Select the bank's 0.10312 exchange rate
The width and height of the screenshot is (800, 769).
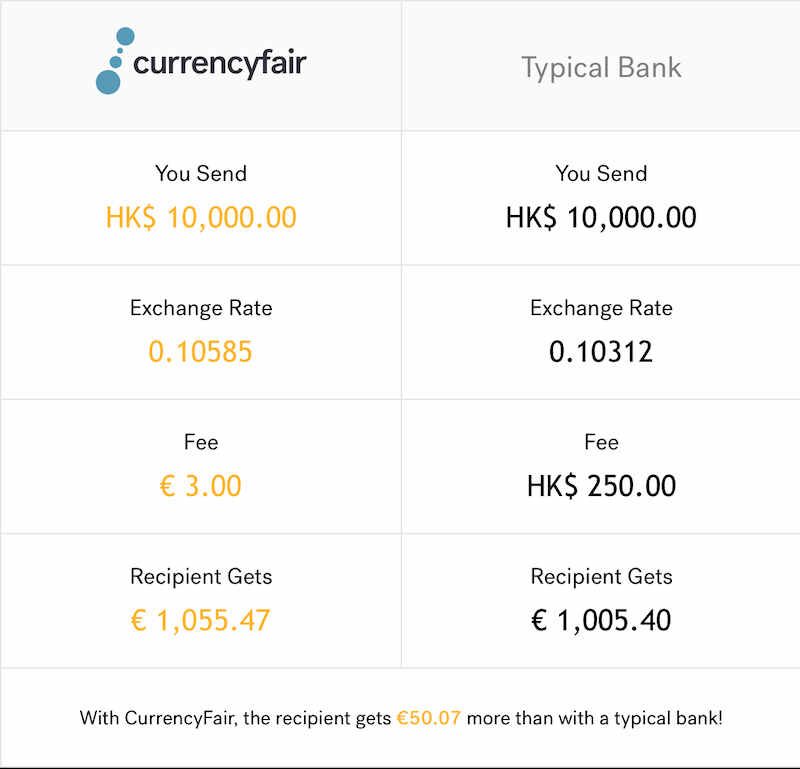coord(601,352)
